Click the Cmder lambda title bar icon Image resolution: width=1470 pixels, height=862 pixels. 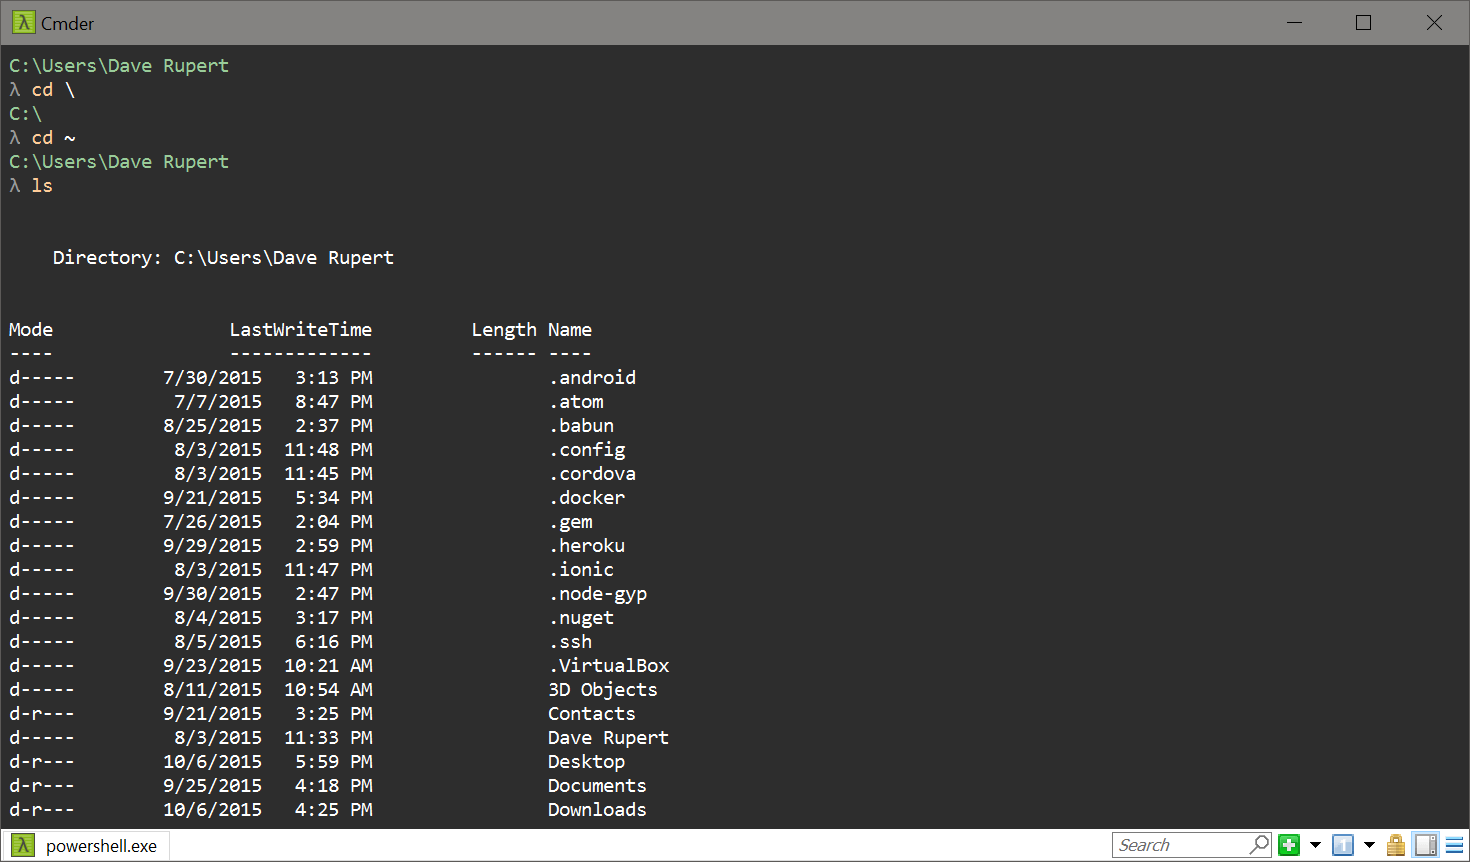click(x=23, y=22)
